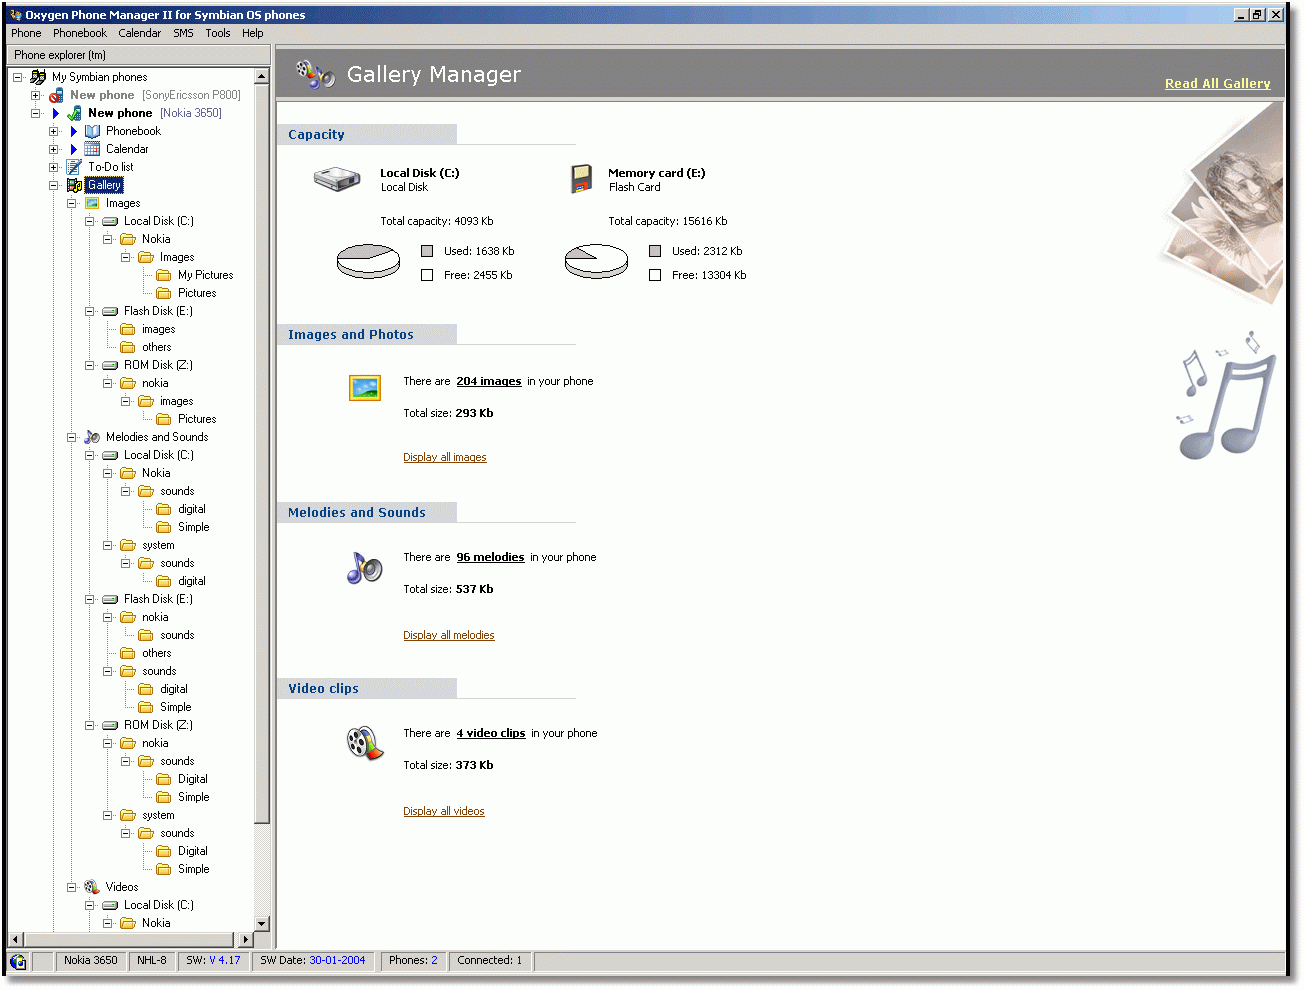Click the Videos film reel tree icon

click(92, 887)
